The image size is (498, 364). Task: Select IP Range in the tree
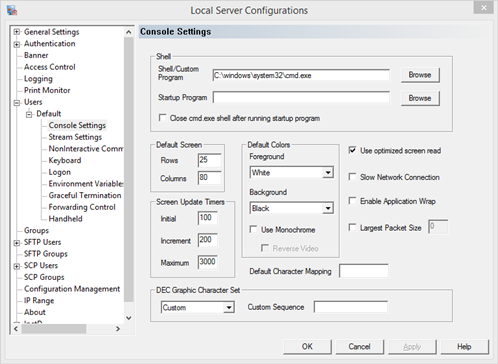39,300
